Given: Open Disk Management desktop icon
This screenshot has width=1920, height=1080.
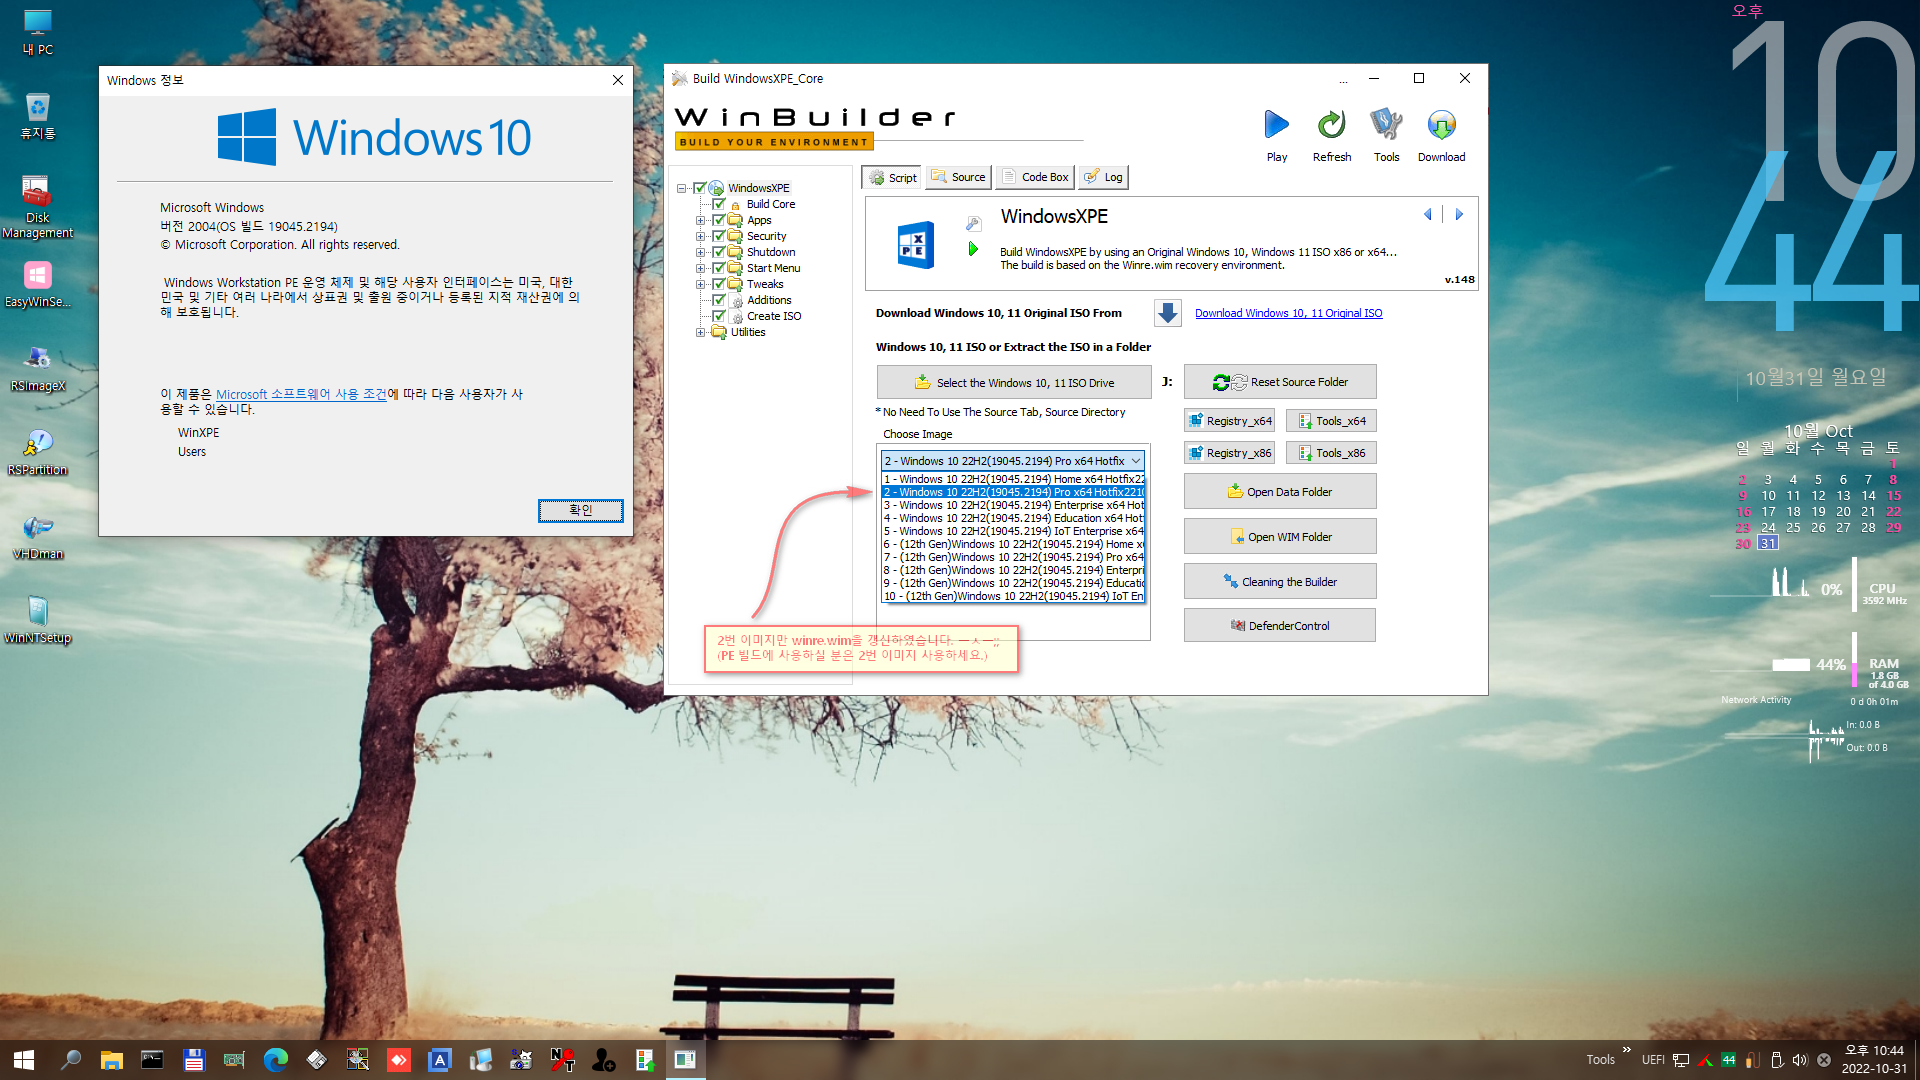Looking at the screenshot, I should 38,207.
